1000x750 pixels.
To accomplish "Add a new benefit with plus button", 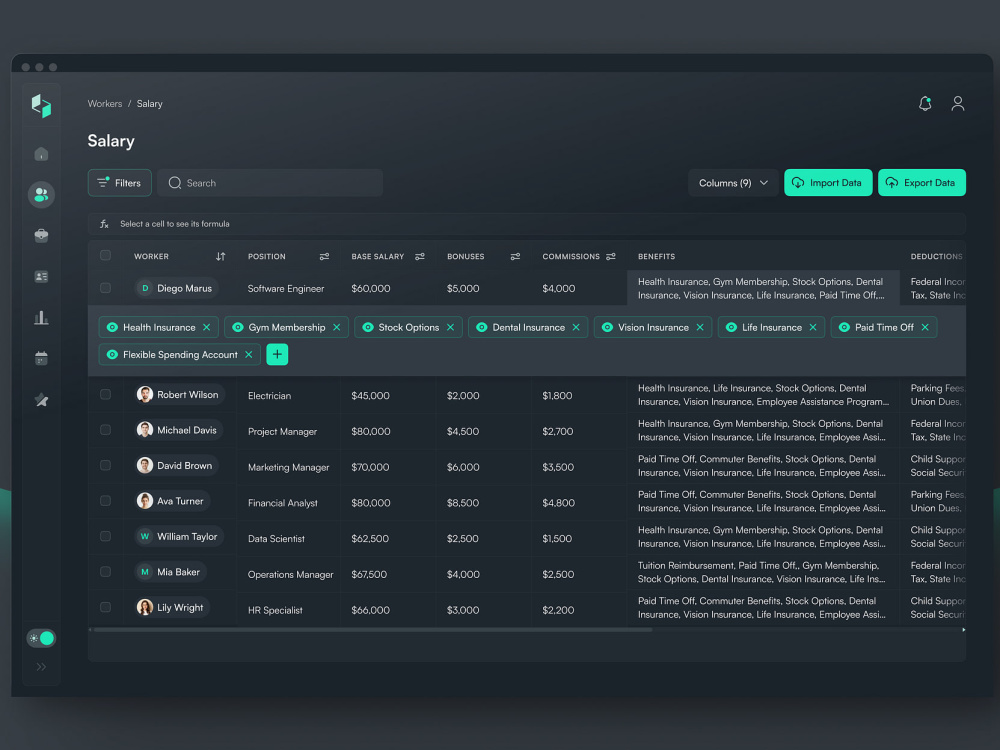I will (x=277, y=355).
